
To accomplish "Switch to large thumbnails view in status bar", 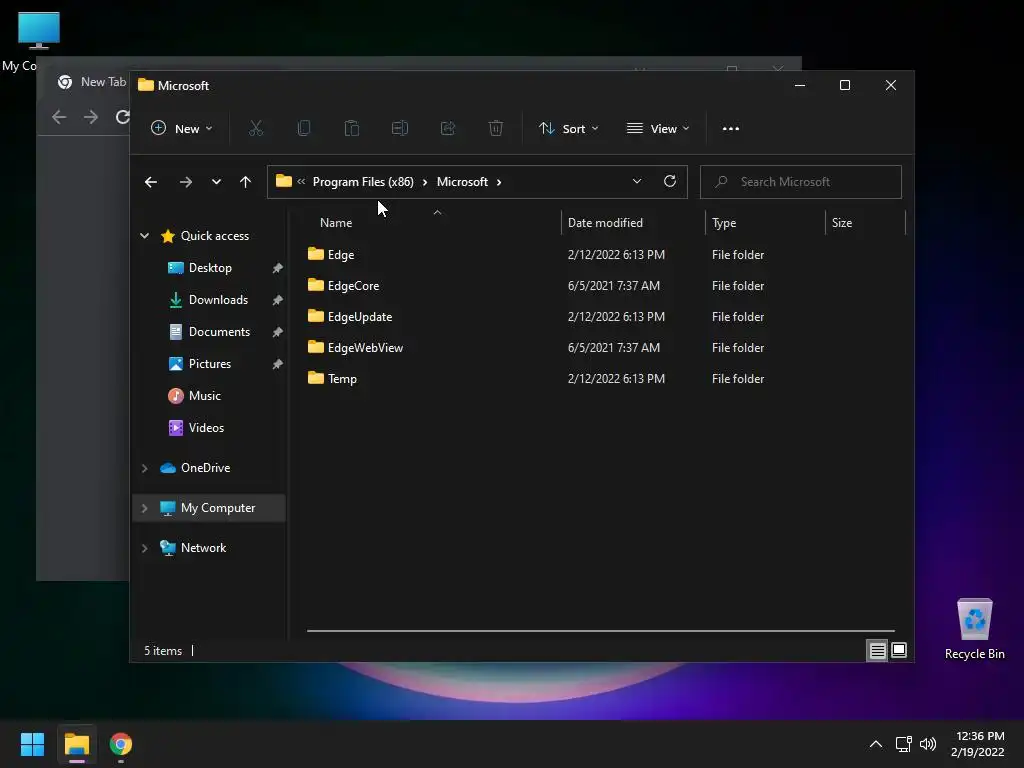I will [899, 650].
